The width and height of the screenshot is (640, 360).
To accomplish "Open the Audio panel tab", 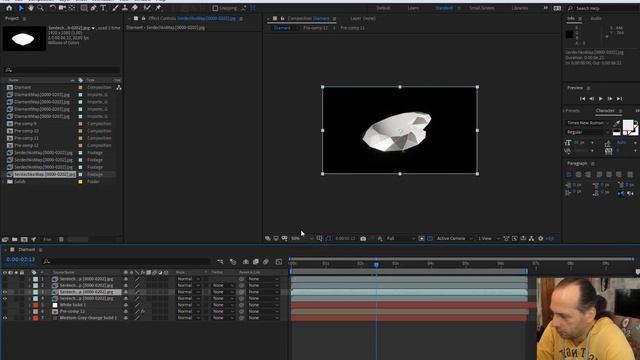I will [x=596, y=18].
